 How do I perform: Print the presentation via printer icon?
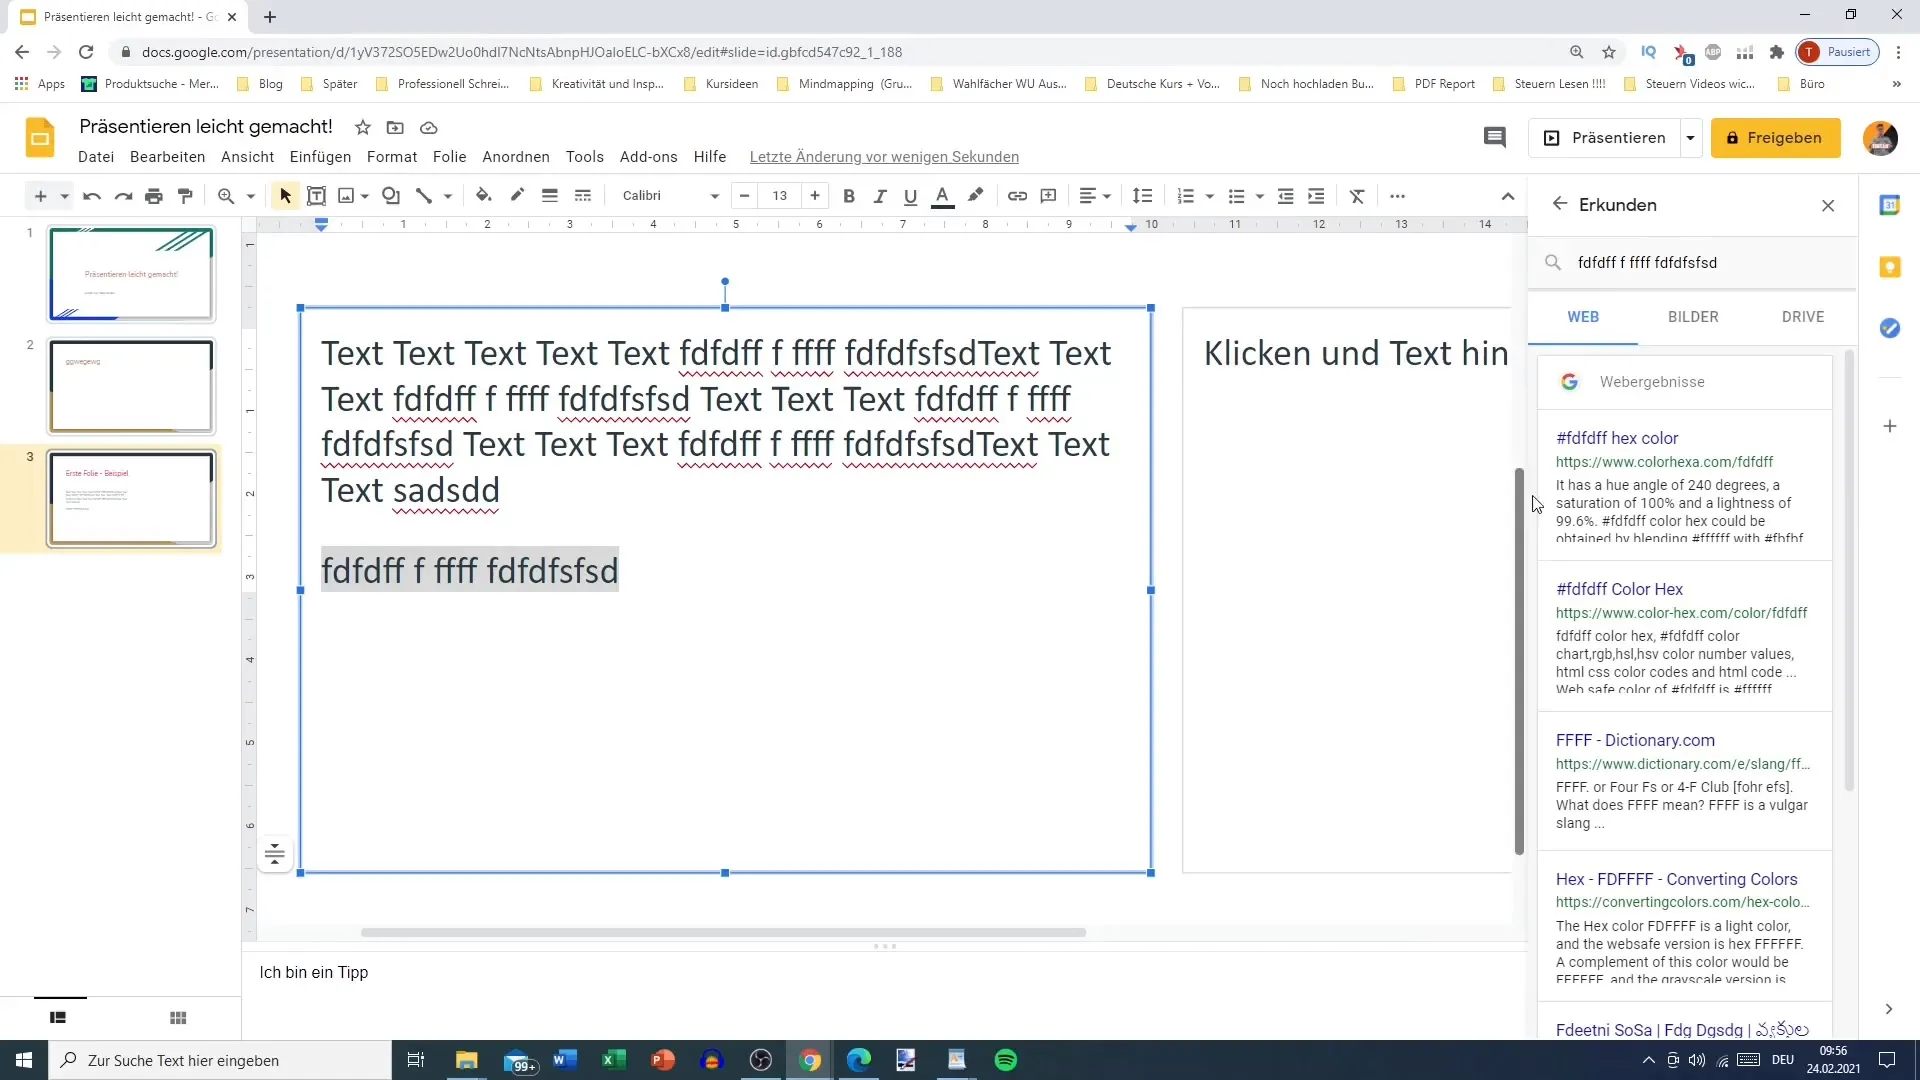click(154, 196)
